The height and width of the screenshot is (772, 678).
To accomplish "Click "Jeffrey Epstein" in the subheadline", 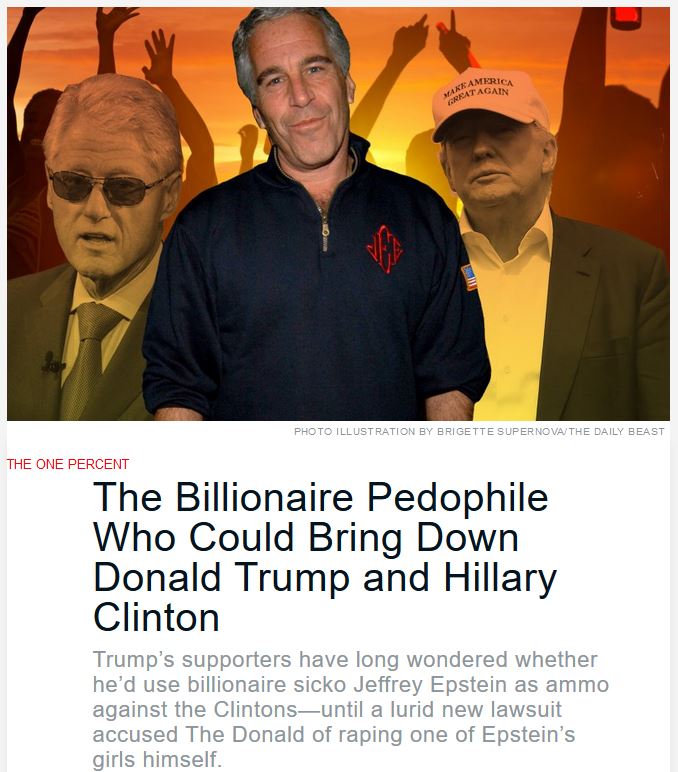I will point(430,684).
